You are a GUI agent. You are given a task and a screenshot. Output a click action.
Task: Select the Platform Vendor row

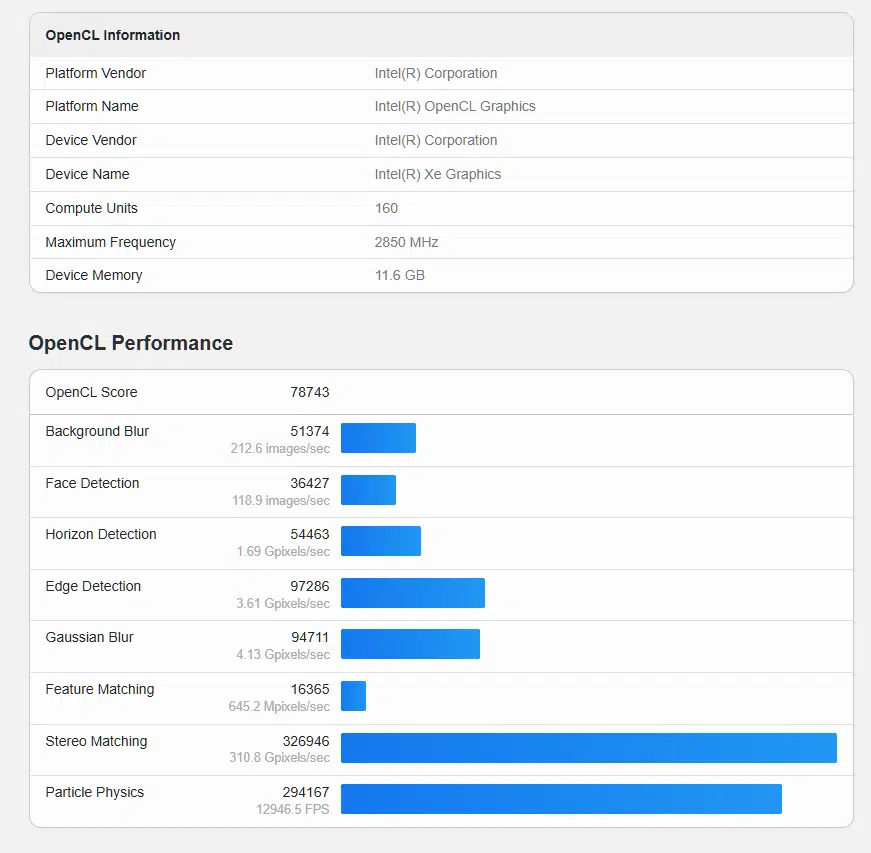click(x=95, y=73)
